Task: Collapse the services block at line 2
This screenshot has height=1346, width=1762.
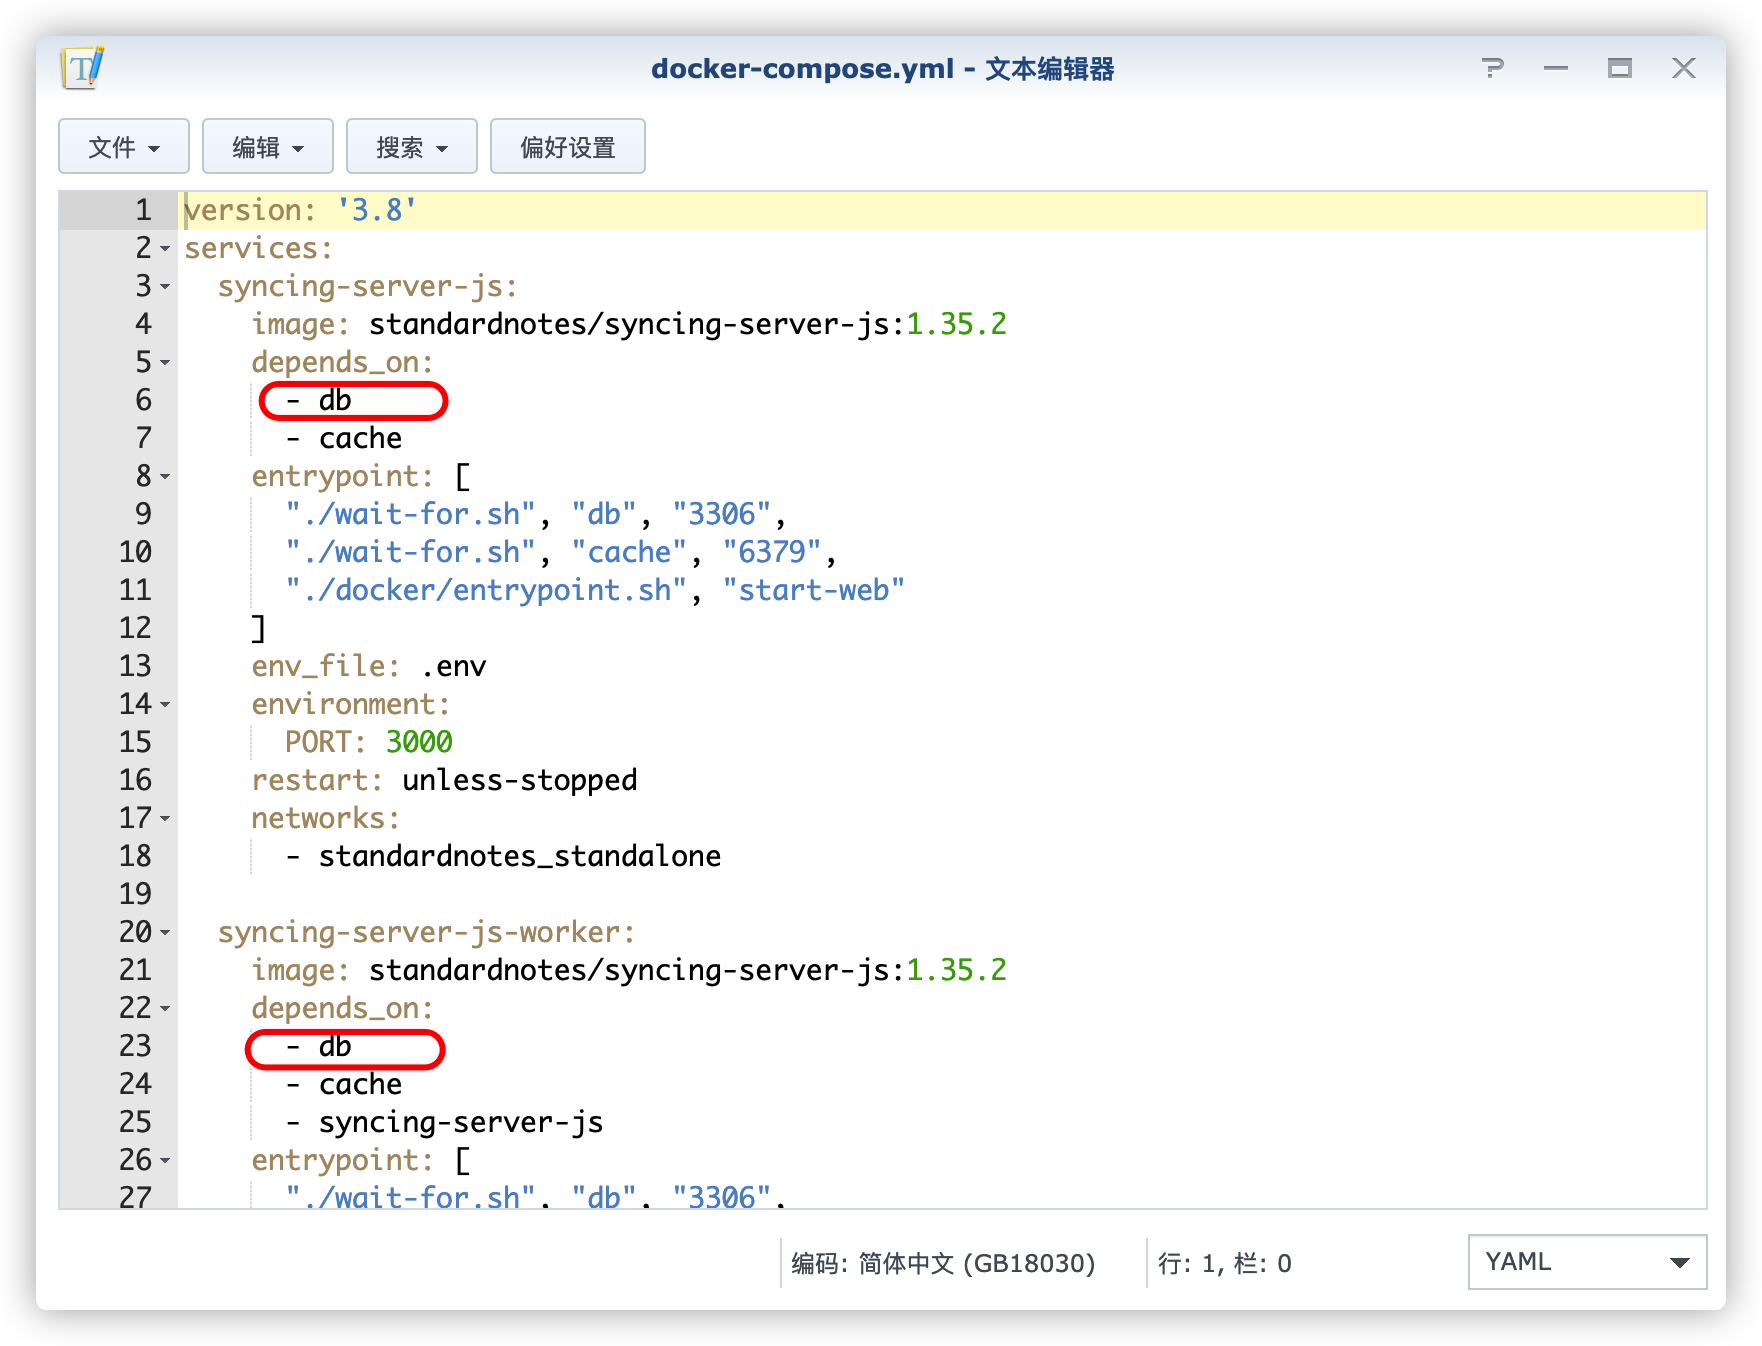Action: 165,249
